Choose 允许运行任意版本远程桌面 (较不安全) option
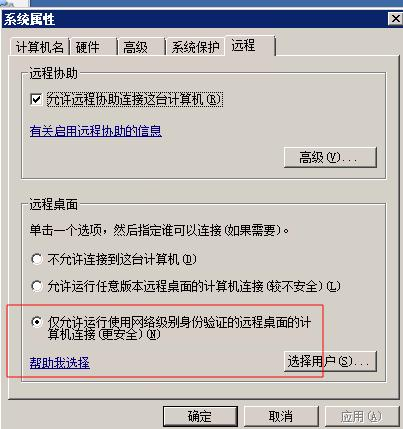Image resolution: width=403 pixels, height=429 pixels. 37,286
